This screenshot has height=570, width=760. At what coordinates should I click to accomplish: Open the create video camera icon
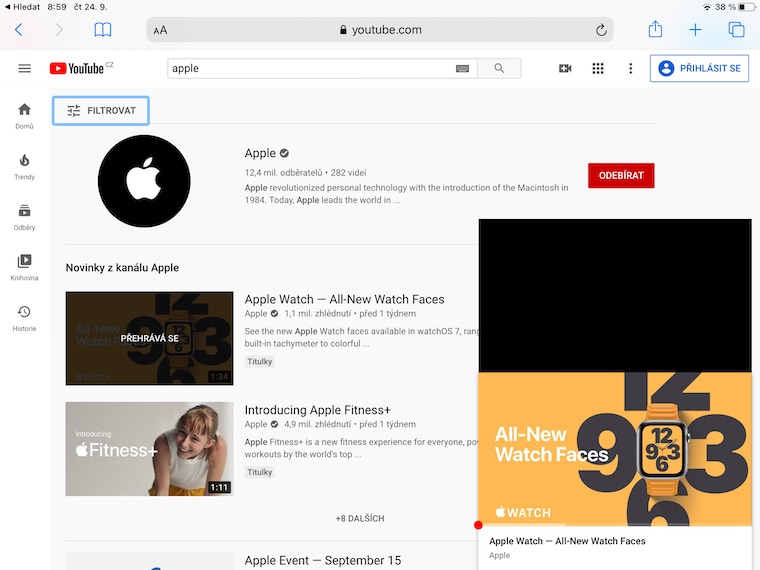565,68
